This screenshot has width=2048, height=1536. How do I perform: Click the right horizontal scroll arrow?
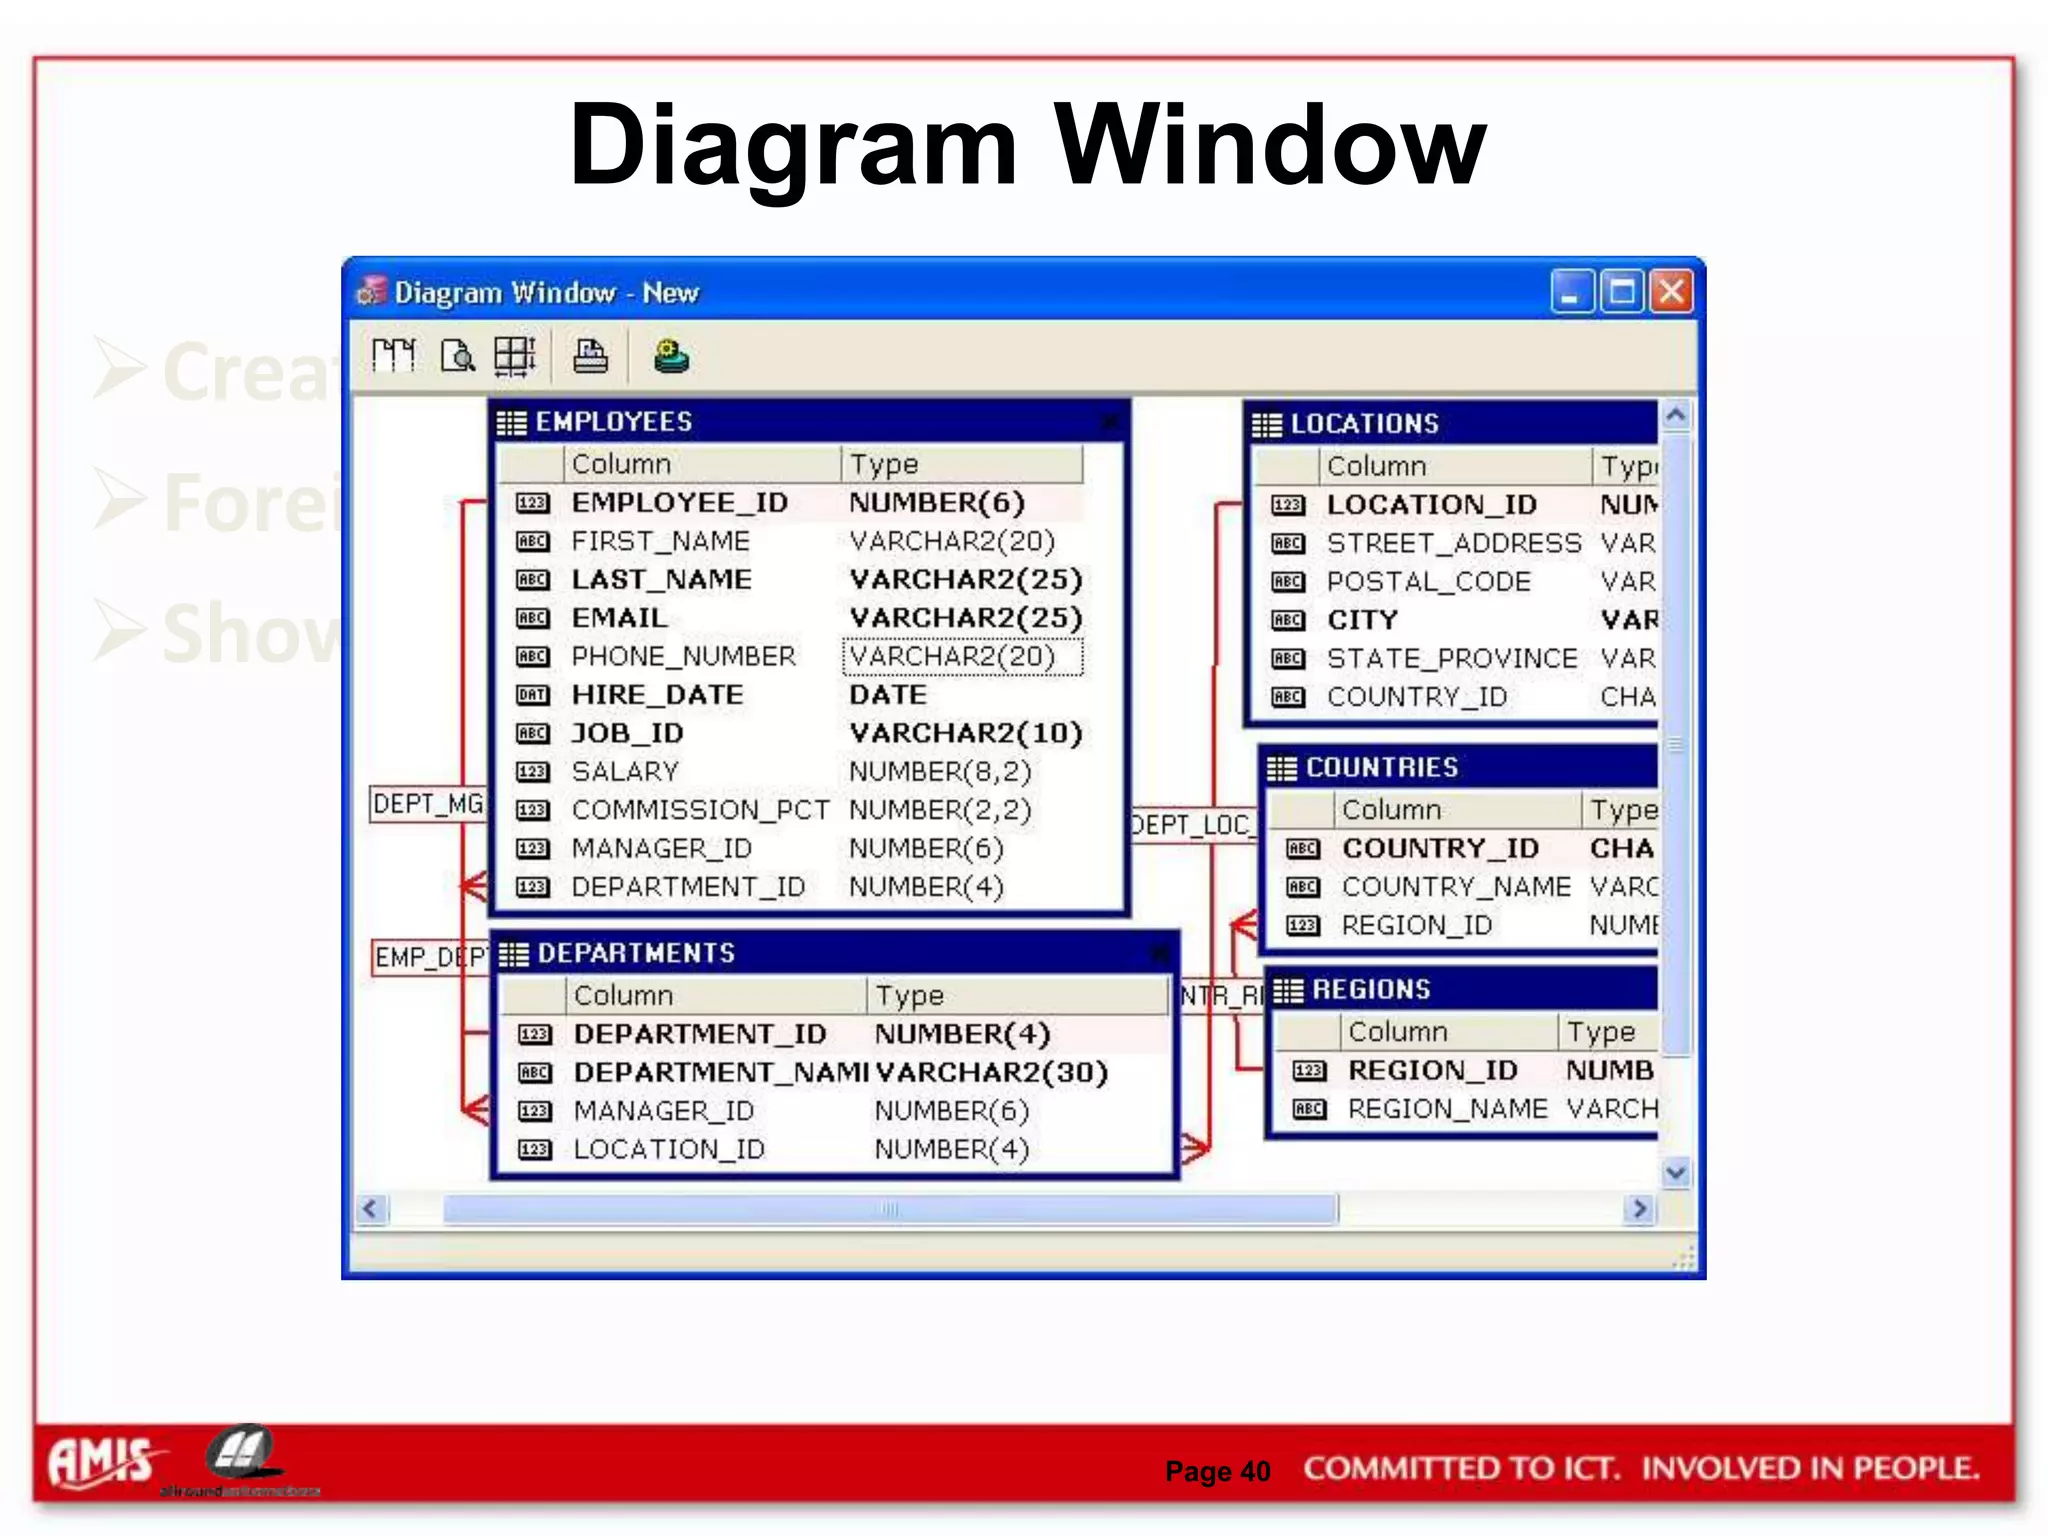(x=1638, y=1209)
